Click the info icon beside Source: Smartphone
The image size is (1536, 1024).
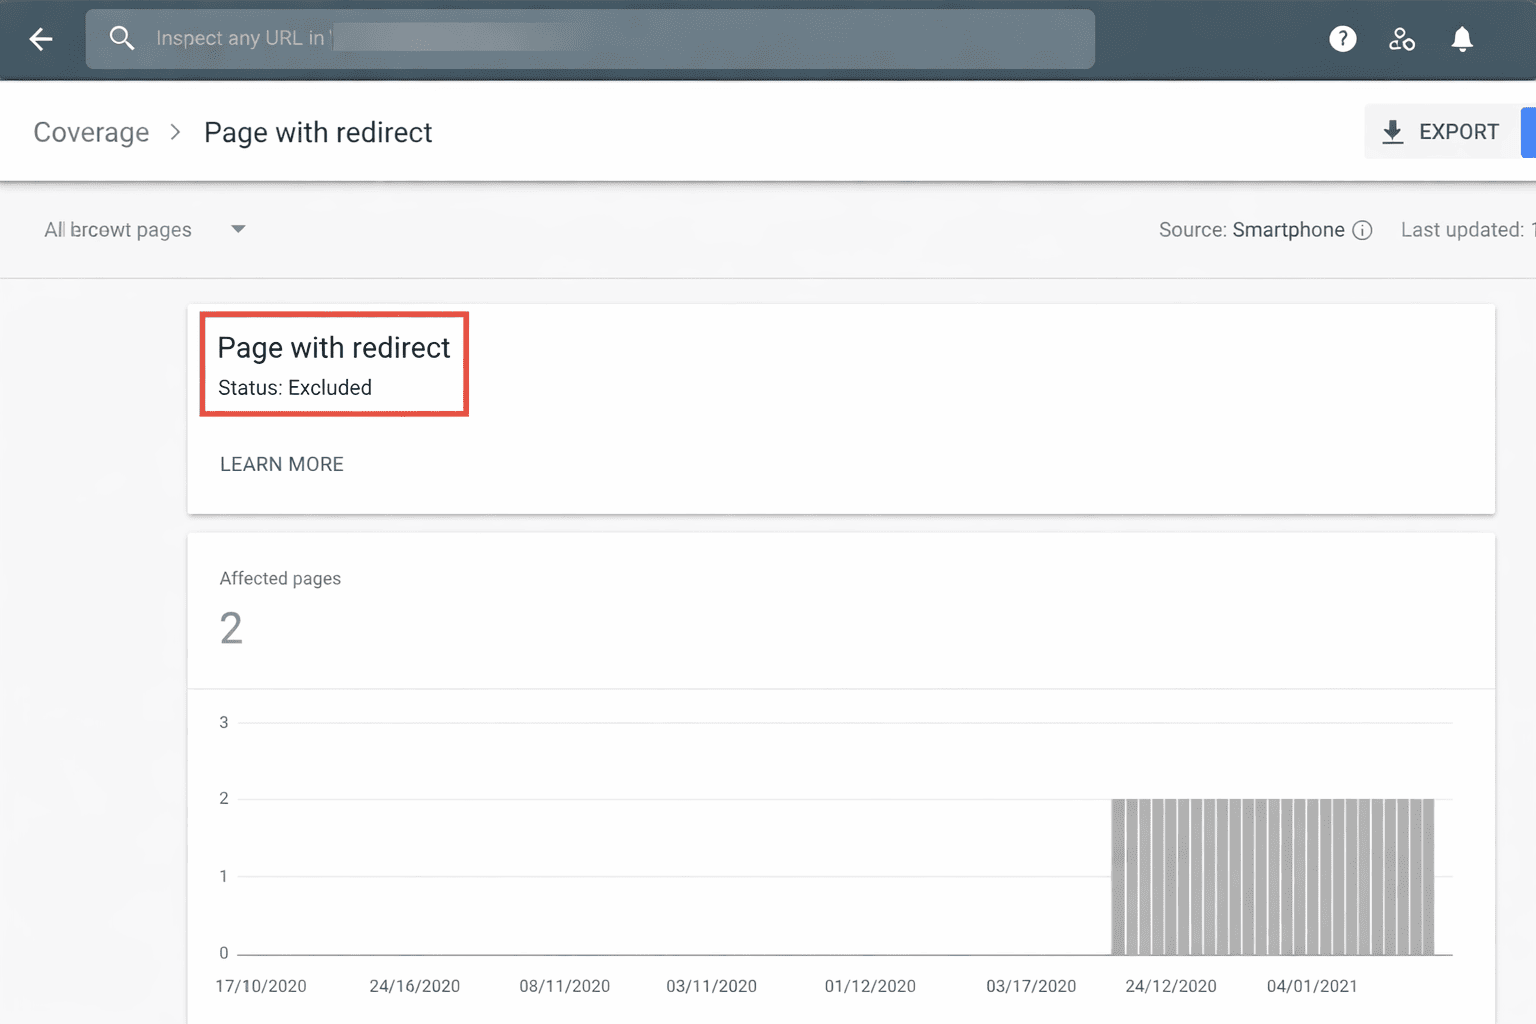1364,230
